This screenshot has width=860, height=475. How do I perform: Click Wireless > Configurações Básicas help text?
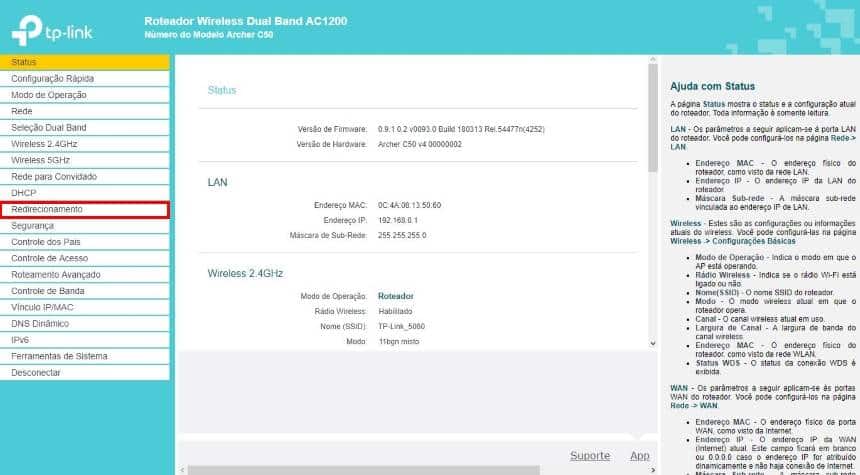733,241
